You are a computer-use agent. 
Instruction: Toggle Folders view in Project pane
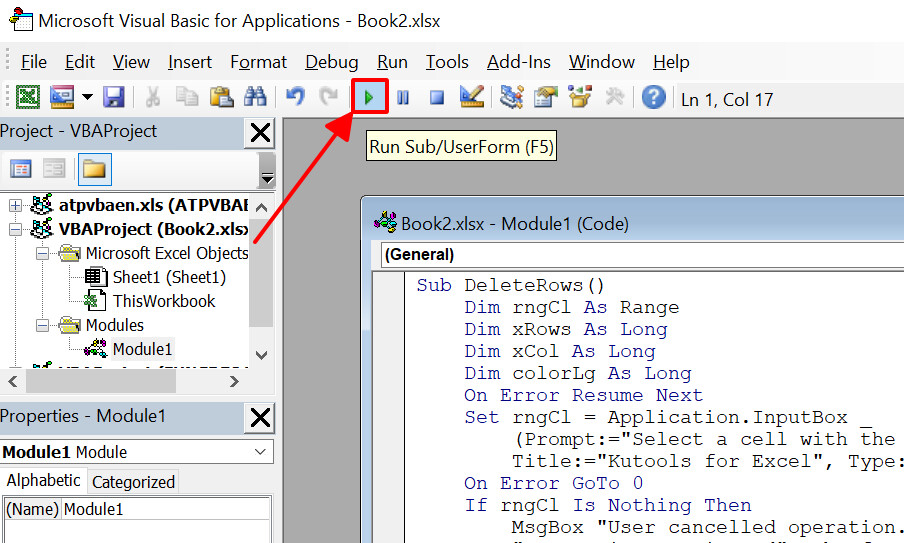click(94, 169)
